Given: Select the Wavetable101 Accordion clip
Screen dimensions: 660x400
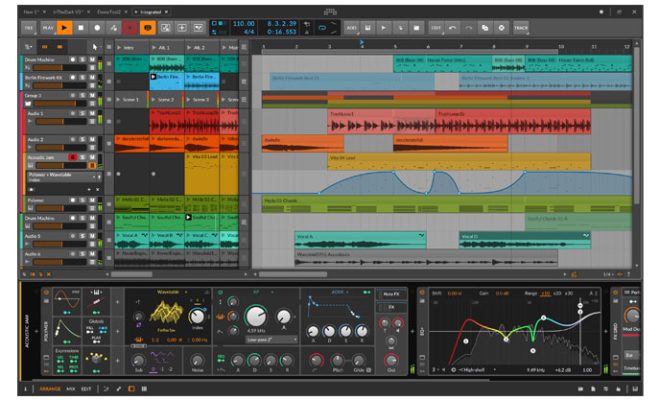Looking at the screenshot, I should click(426, 258).
